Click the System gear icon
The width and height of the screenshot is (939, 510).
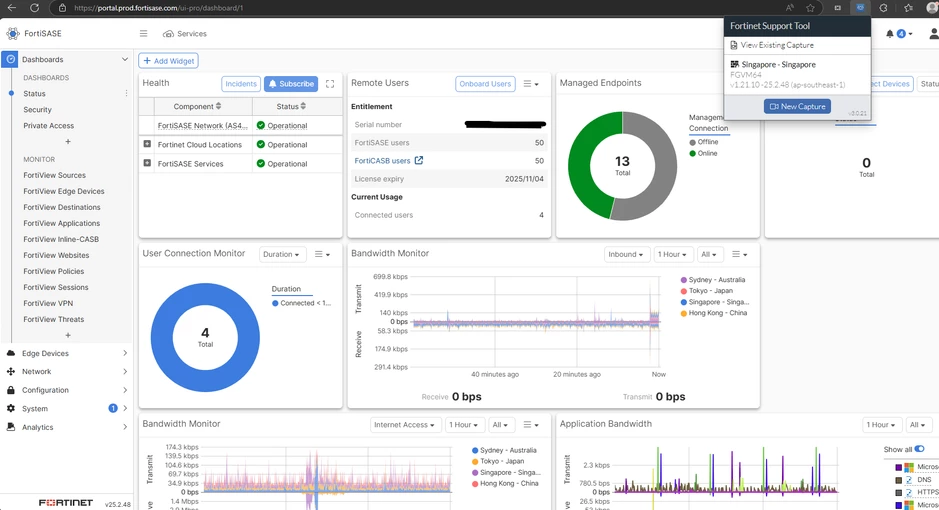11,408
